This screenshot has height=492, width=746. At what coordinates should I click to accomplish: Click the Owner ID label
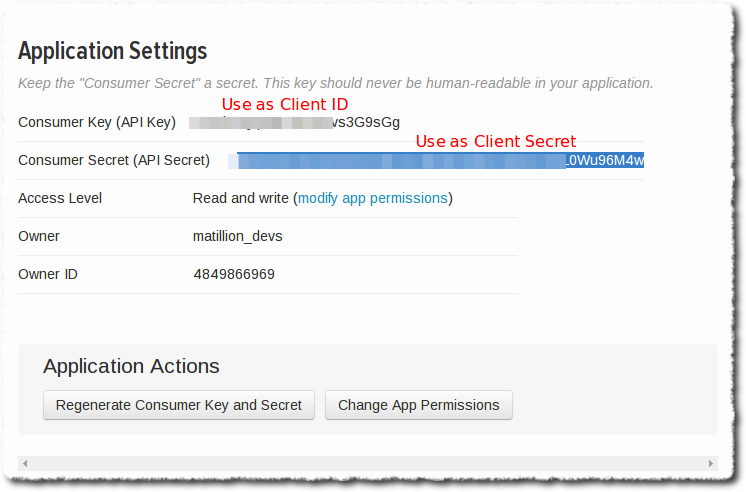[x=48, y=274]
